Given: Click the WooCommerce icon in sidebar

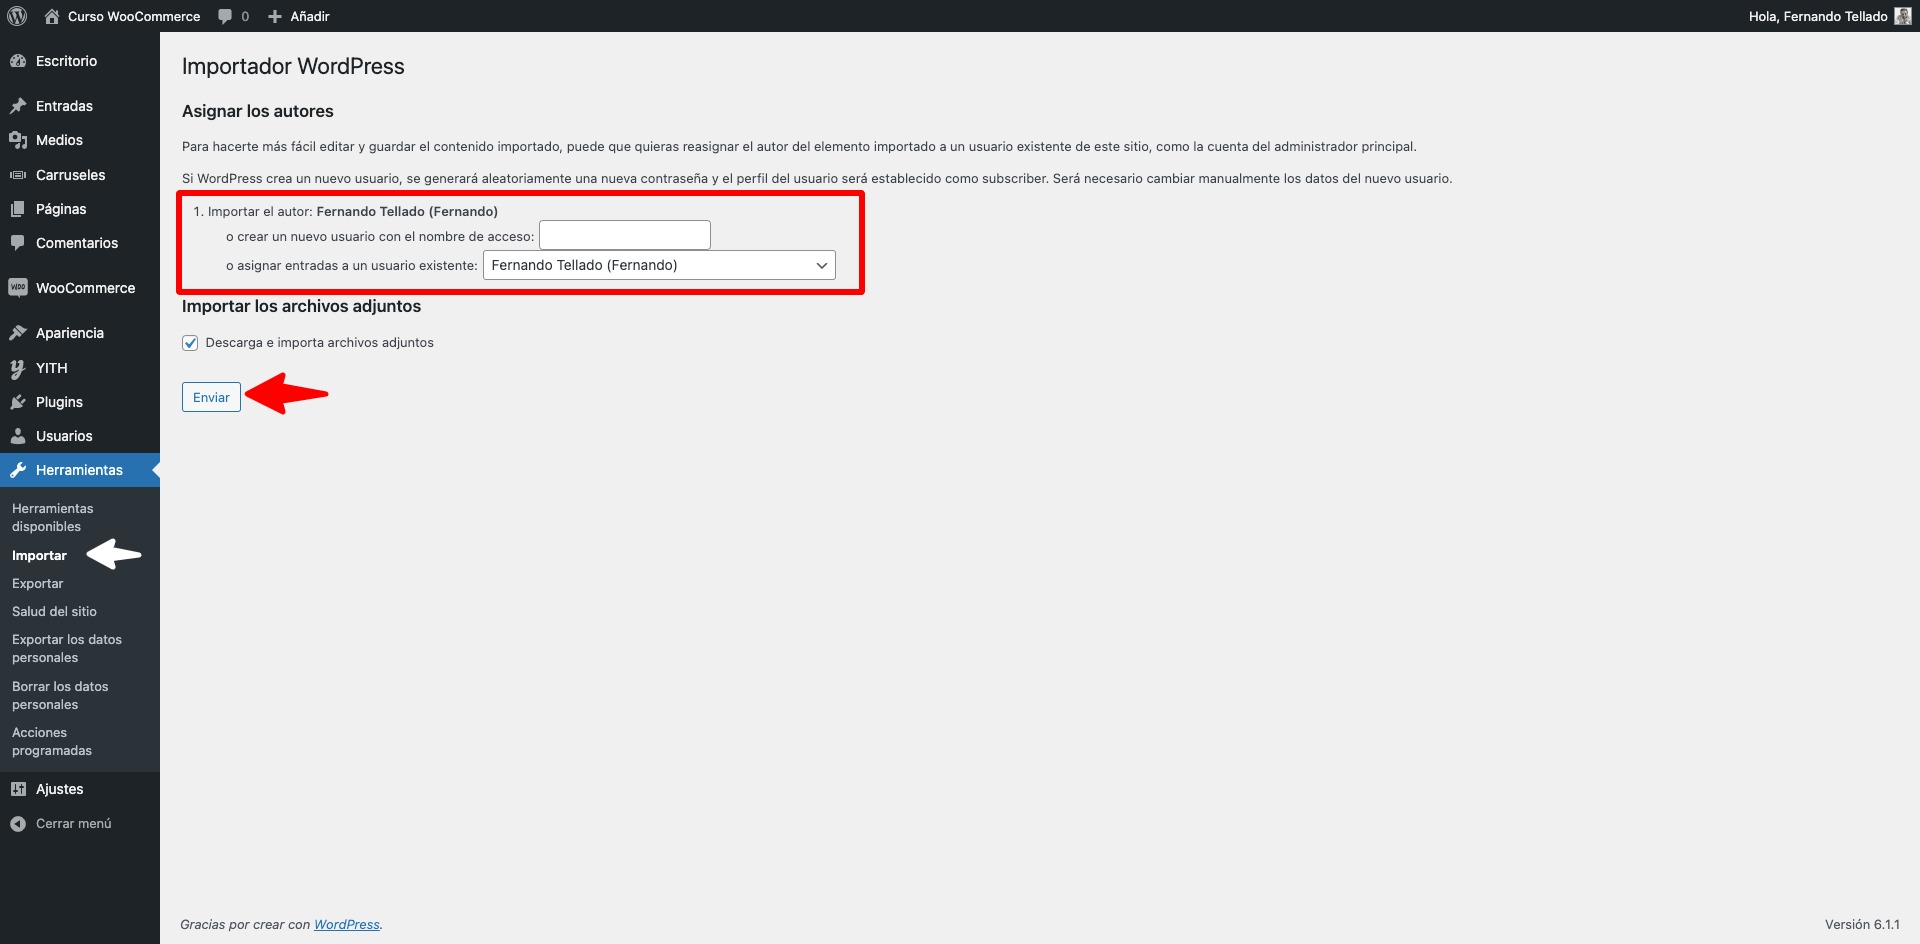Looking at the screenshot, I should pyautogui.click(x=18, y=288).
